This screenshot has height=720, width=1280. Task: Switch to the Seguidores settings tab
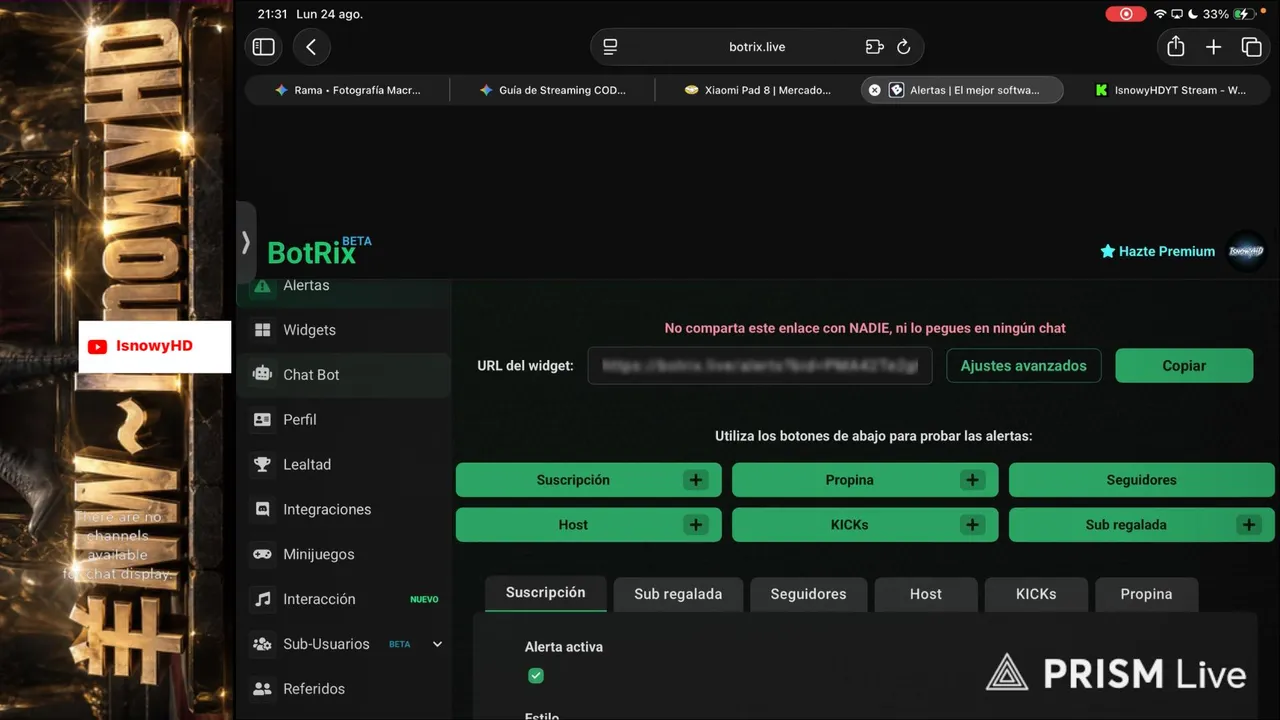[x=808, y=594]
